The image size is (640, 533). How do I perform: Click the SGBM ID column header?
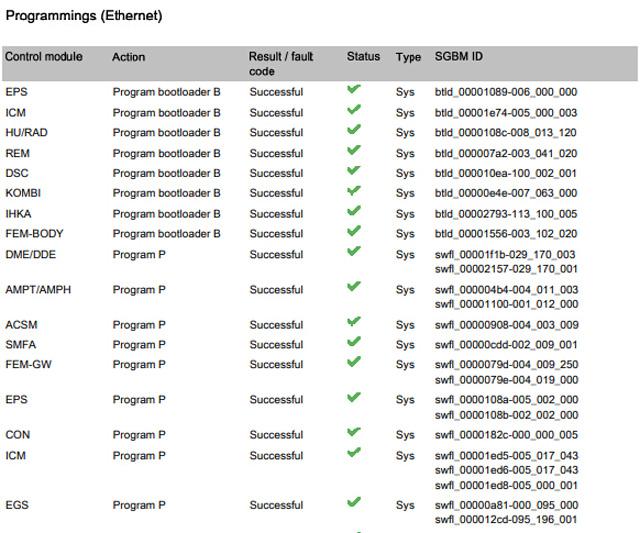(x=459, y=57)
